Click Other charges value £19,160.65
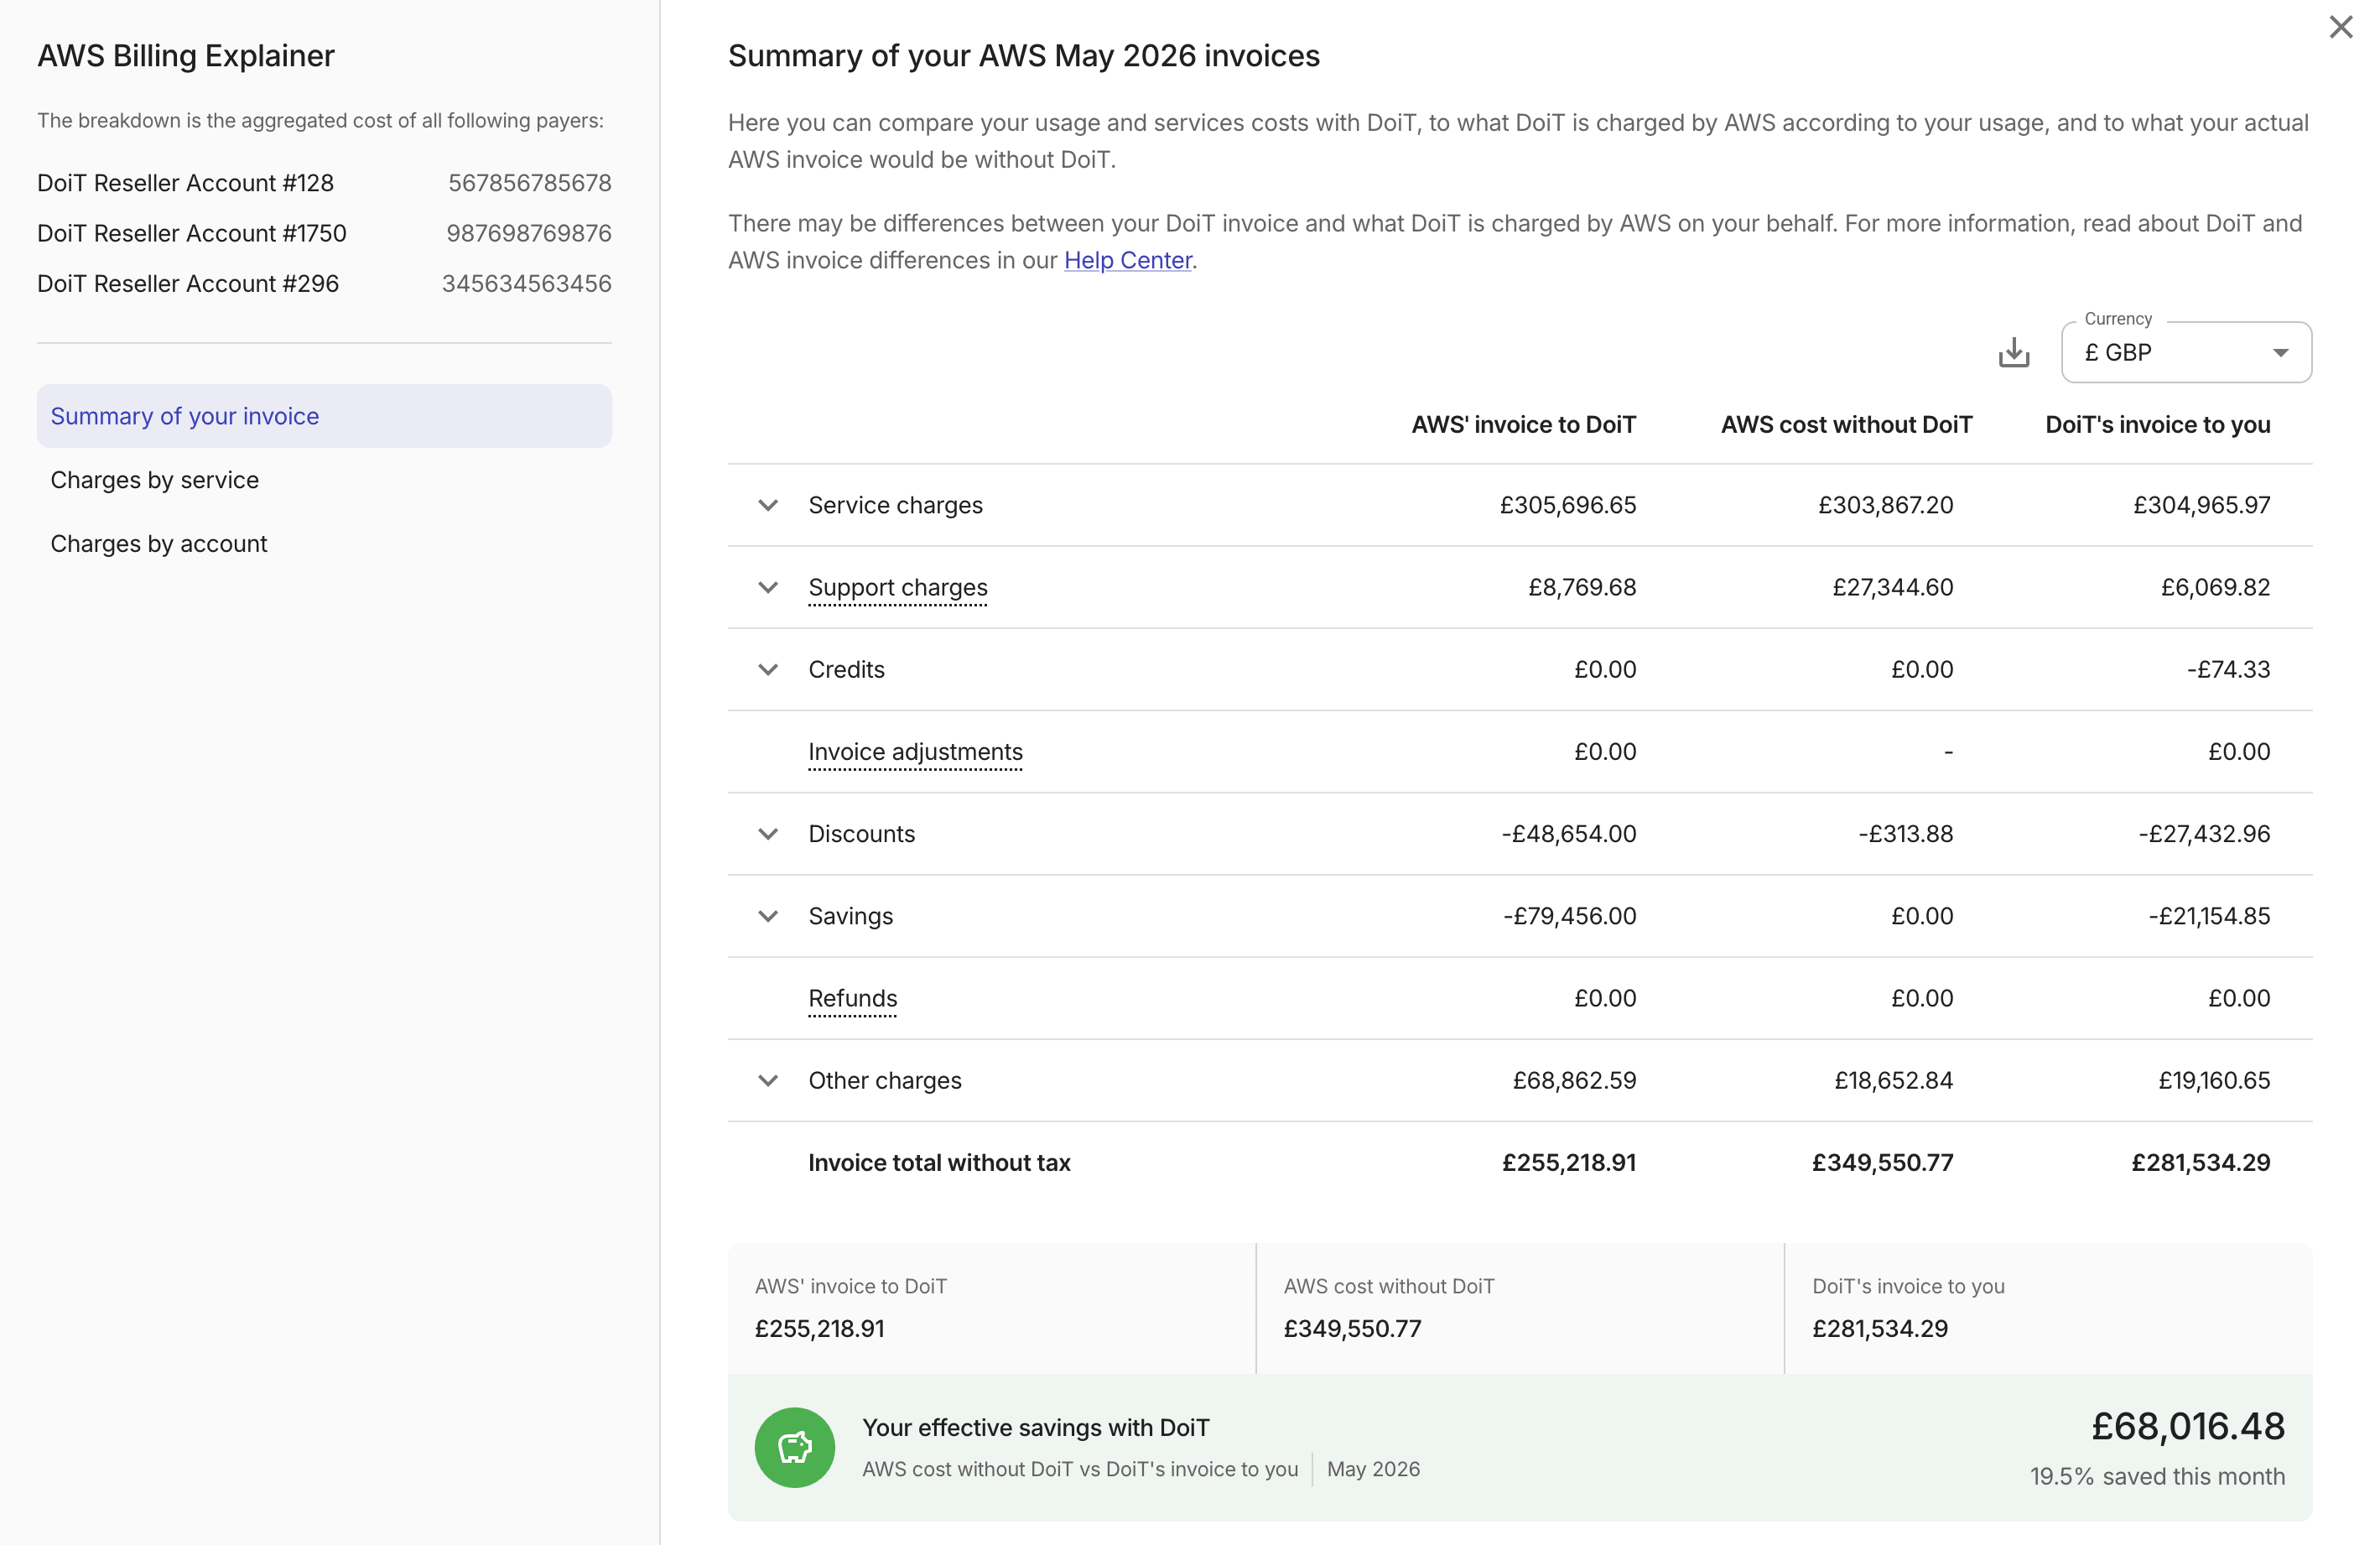This screenshot has height=1545, width=2380. coord(2214,1080)
